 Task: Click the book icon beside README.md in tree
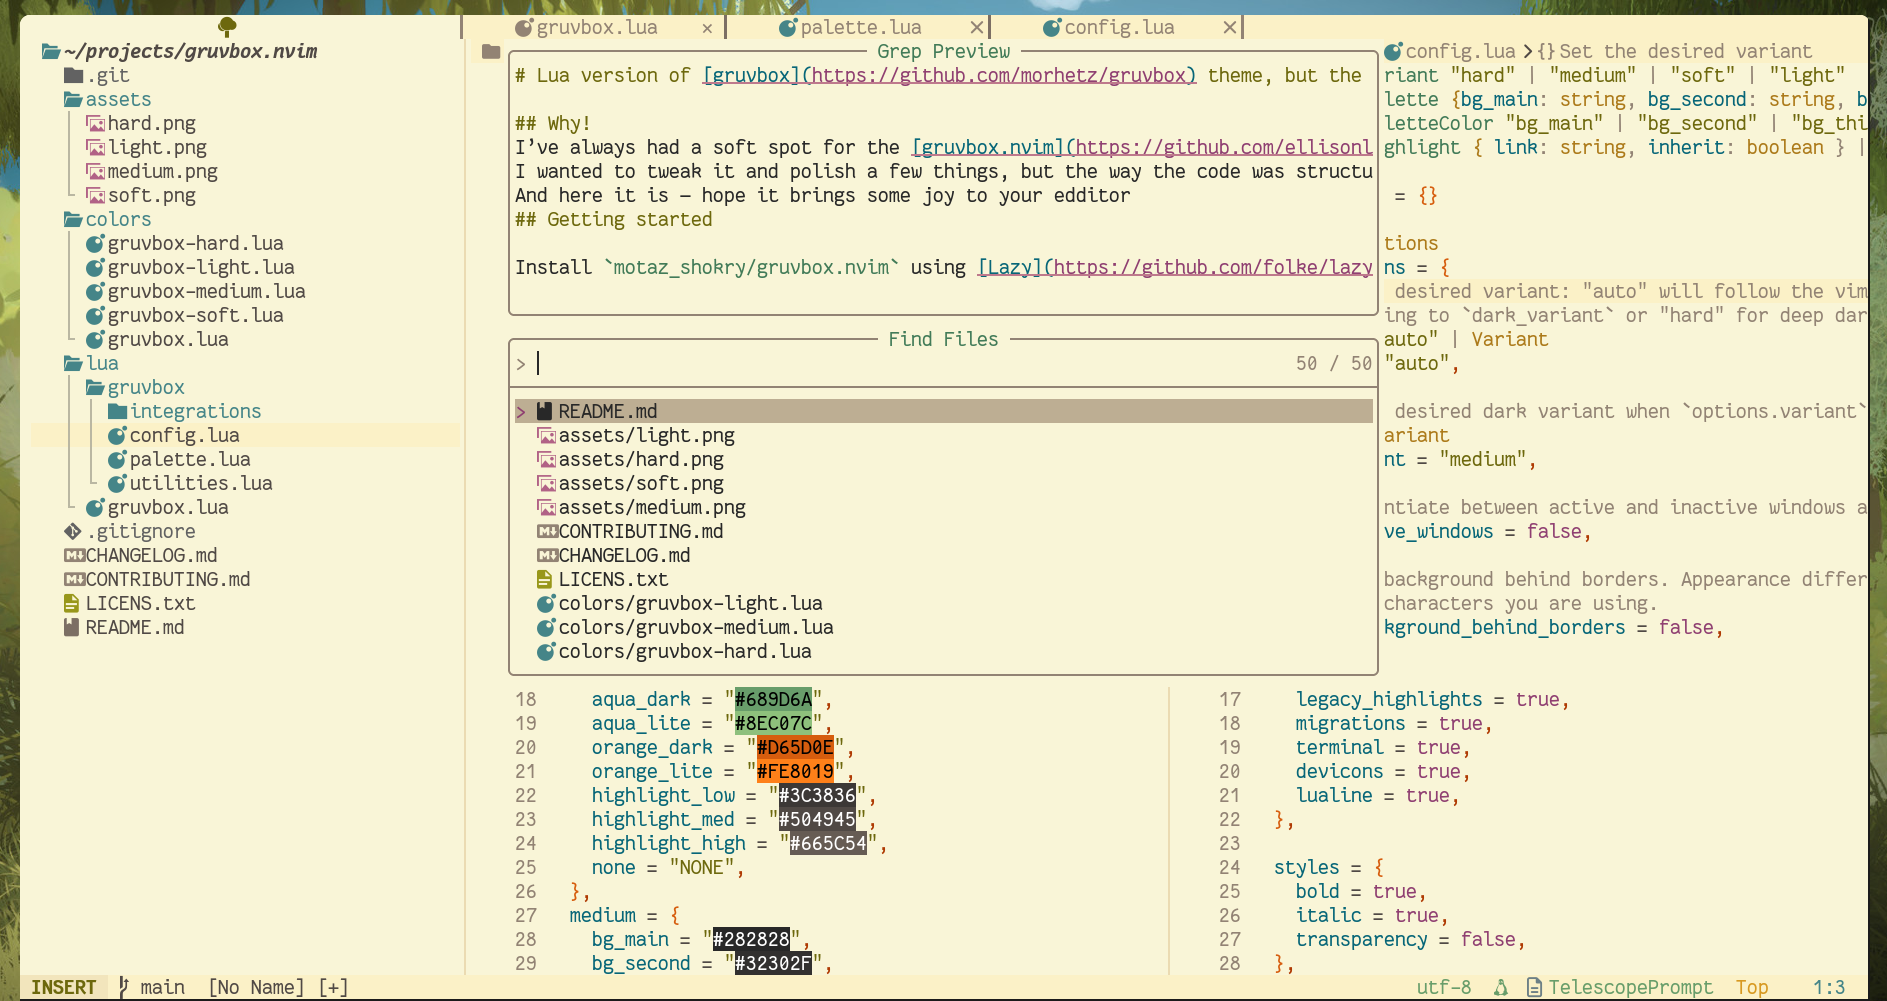(71, 628)
